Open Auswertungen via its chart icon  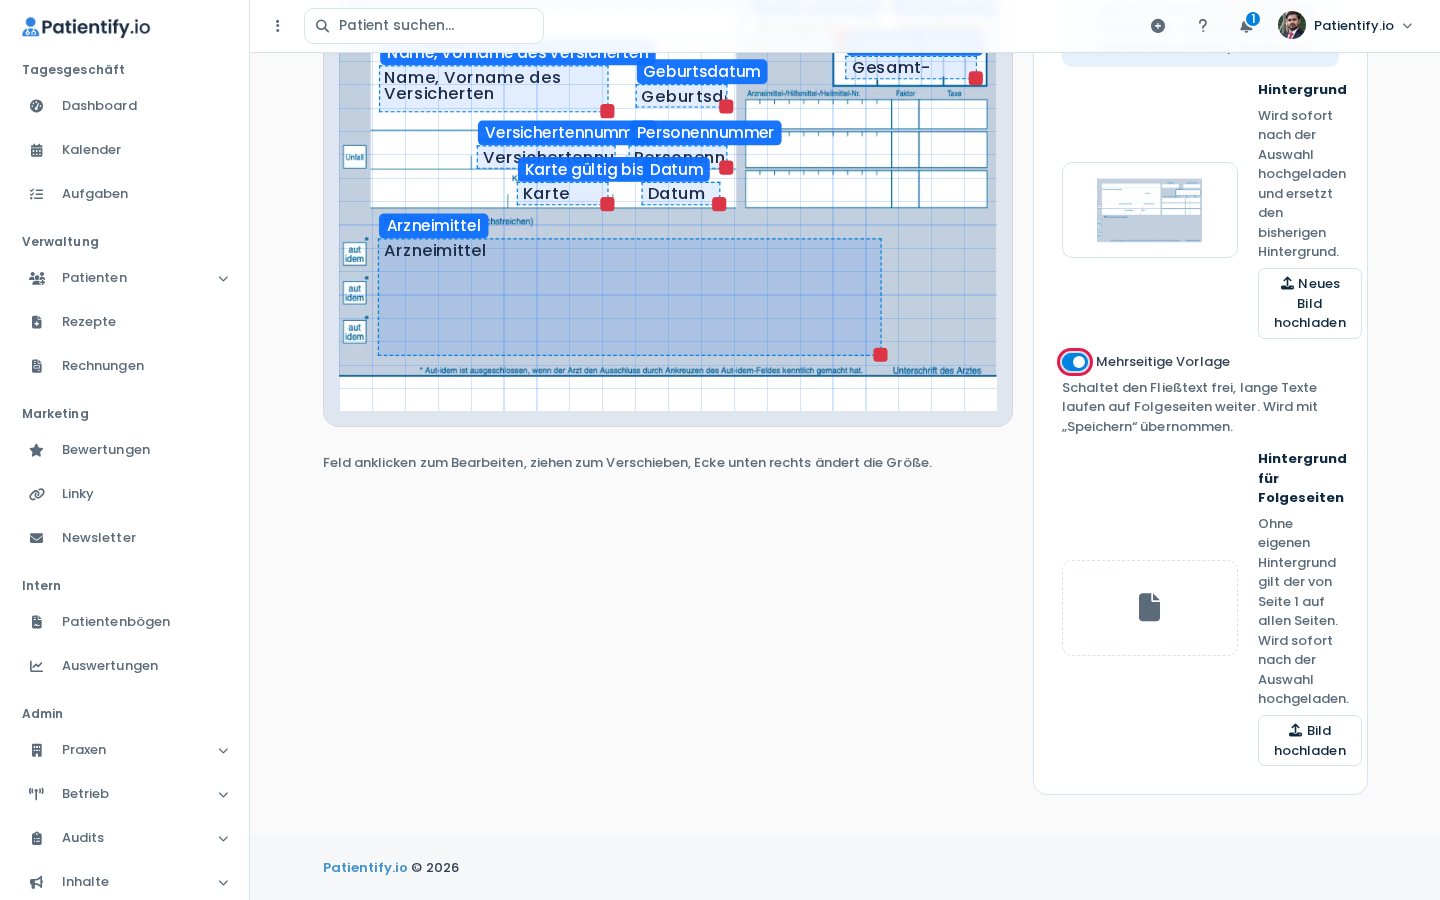click(x=37, y=666)
